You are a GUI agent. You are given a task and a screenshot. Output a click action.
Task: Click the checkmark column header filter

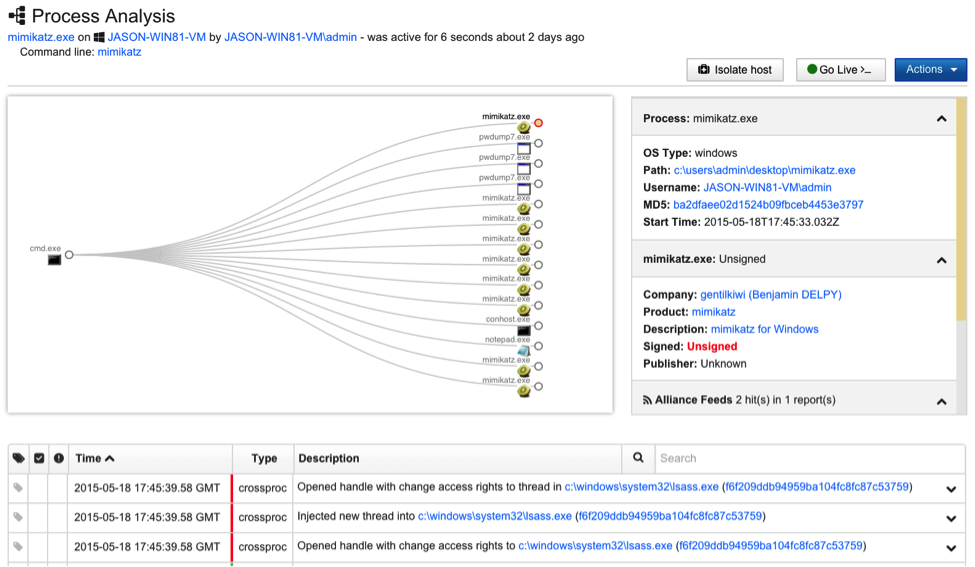(39, 458)
